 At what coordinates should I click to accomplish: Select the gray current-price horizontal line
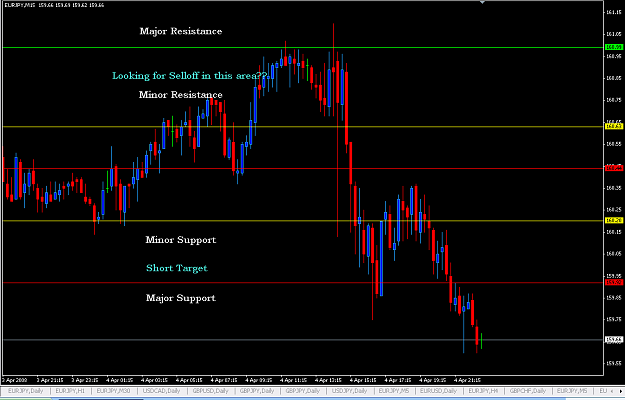pos(303,340)
